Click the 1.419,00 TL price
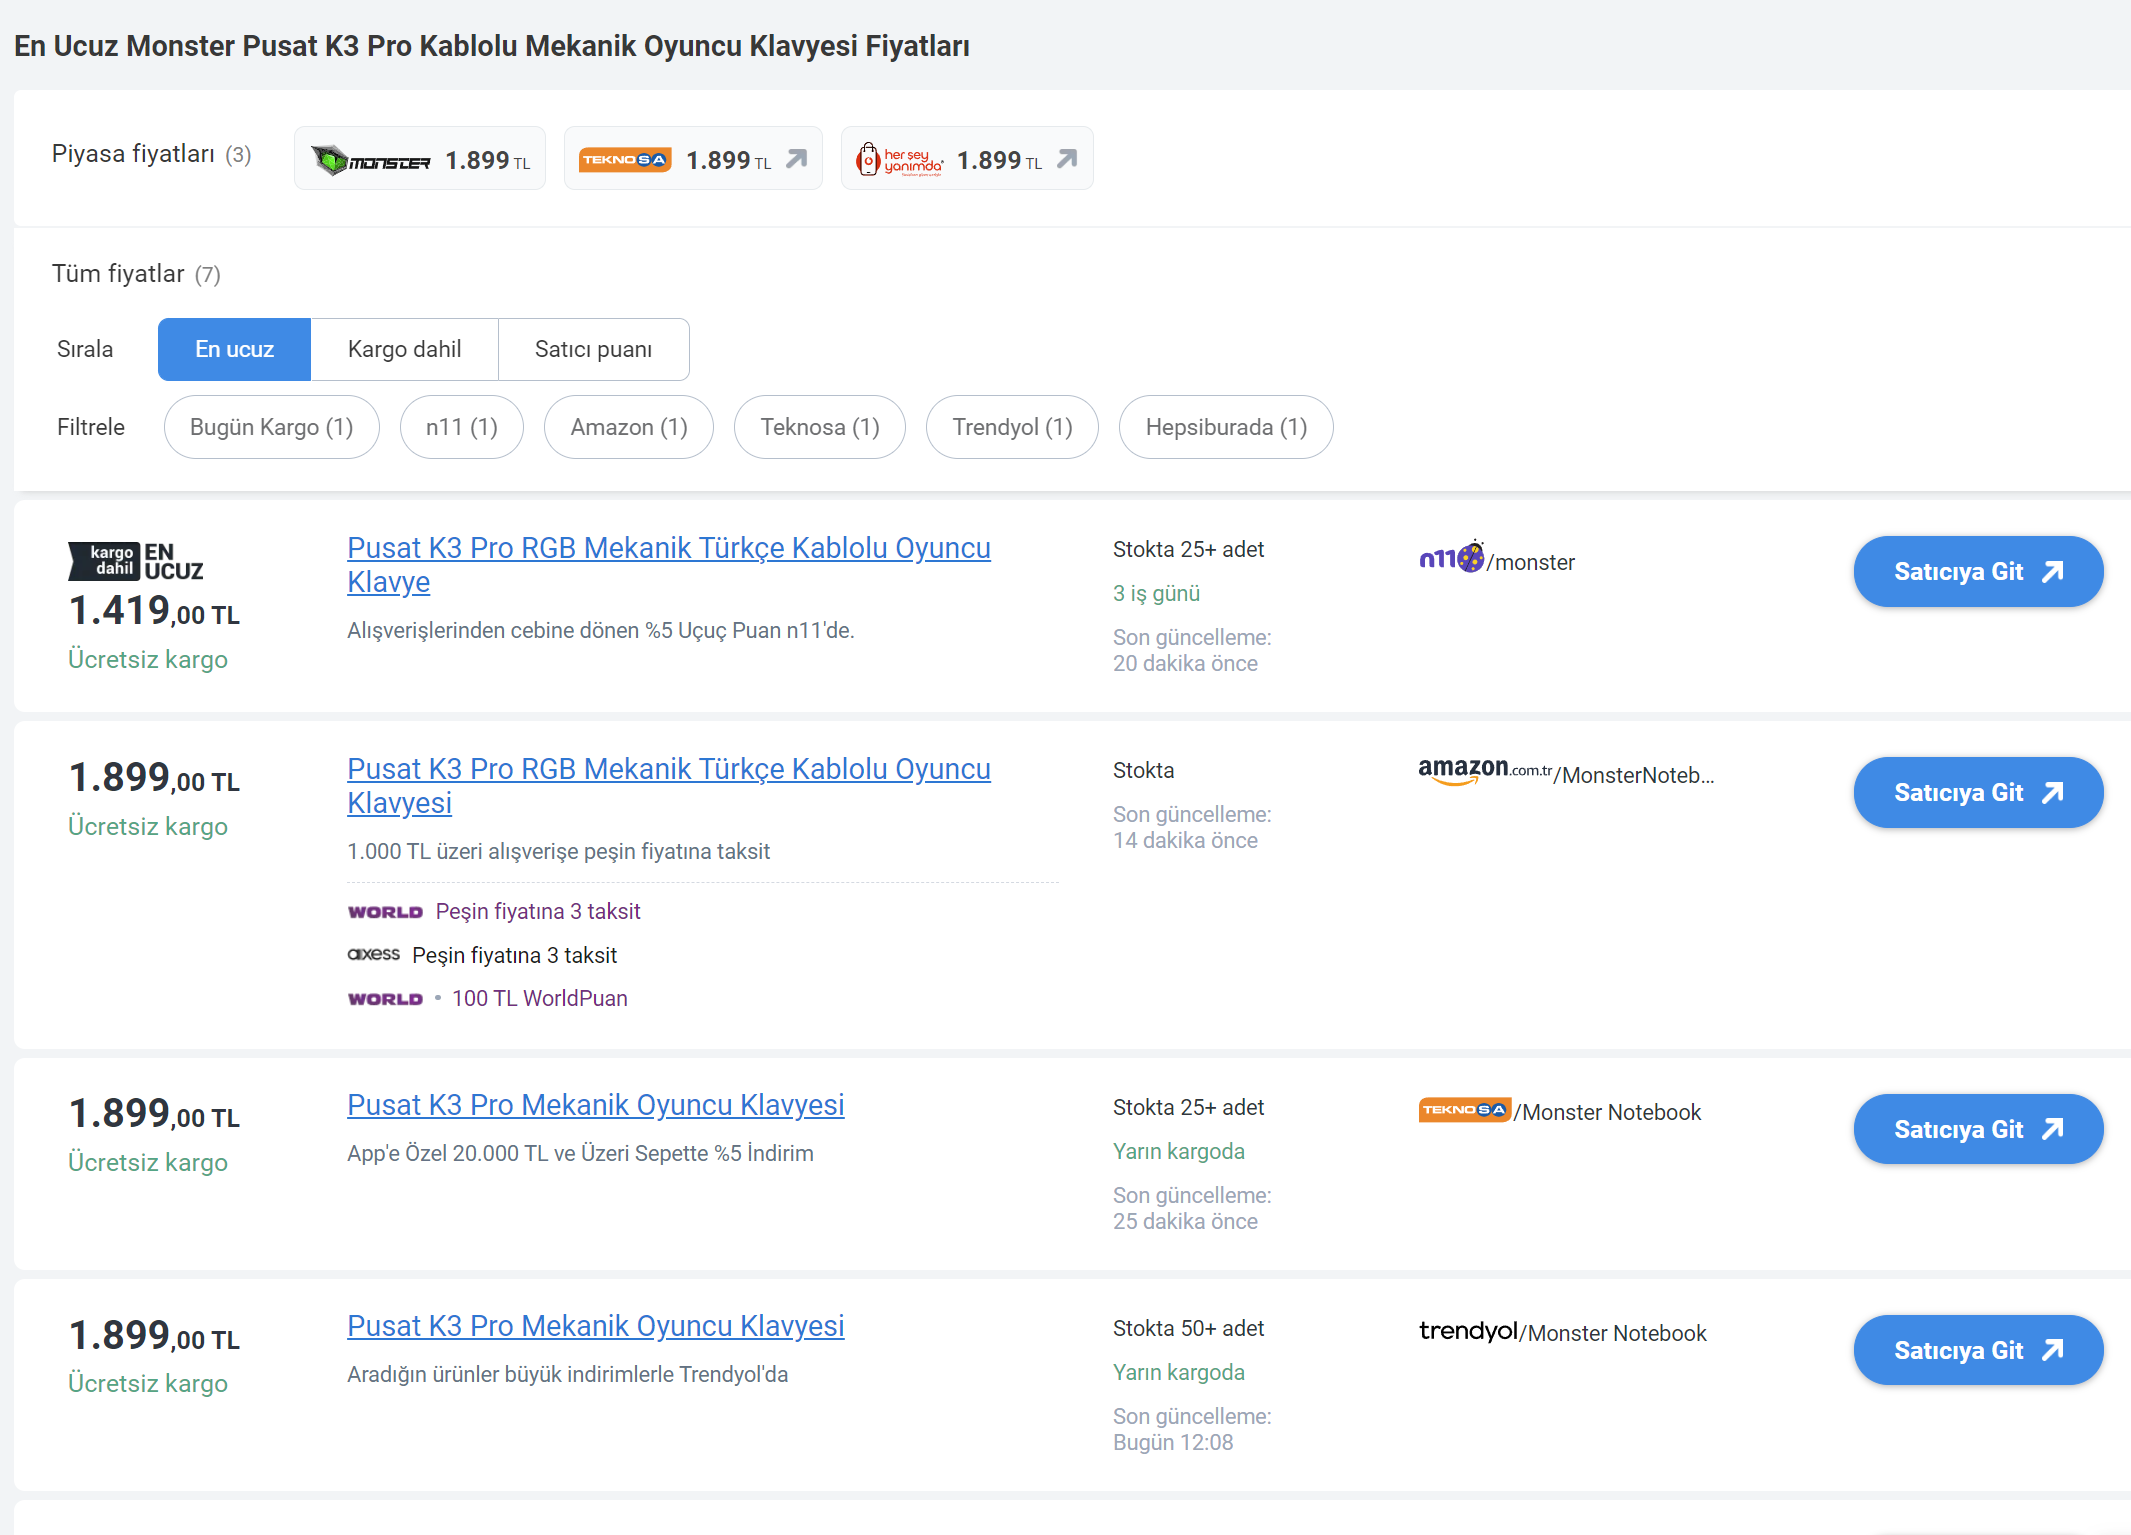 tap(154, 611)
